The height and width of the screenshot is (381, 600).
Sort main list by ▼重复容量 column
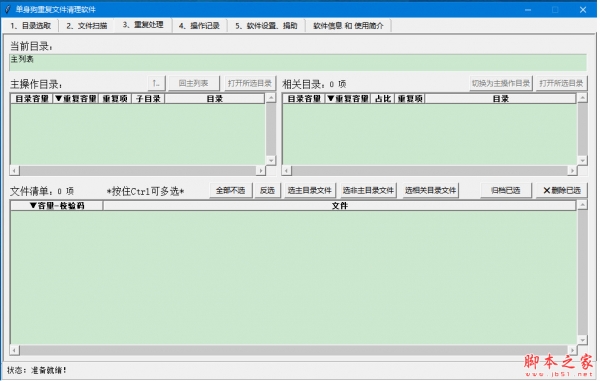click(75, 99)
